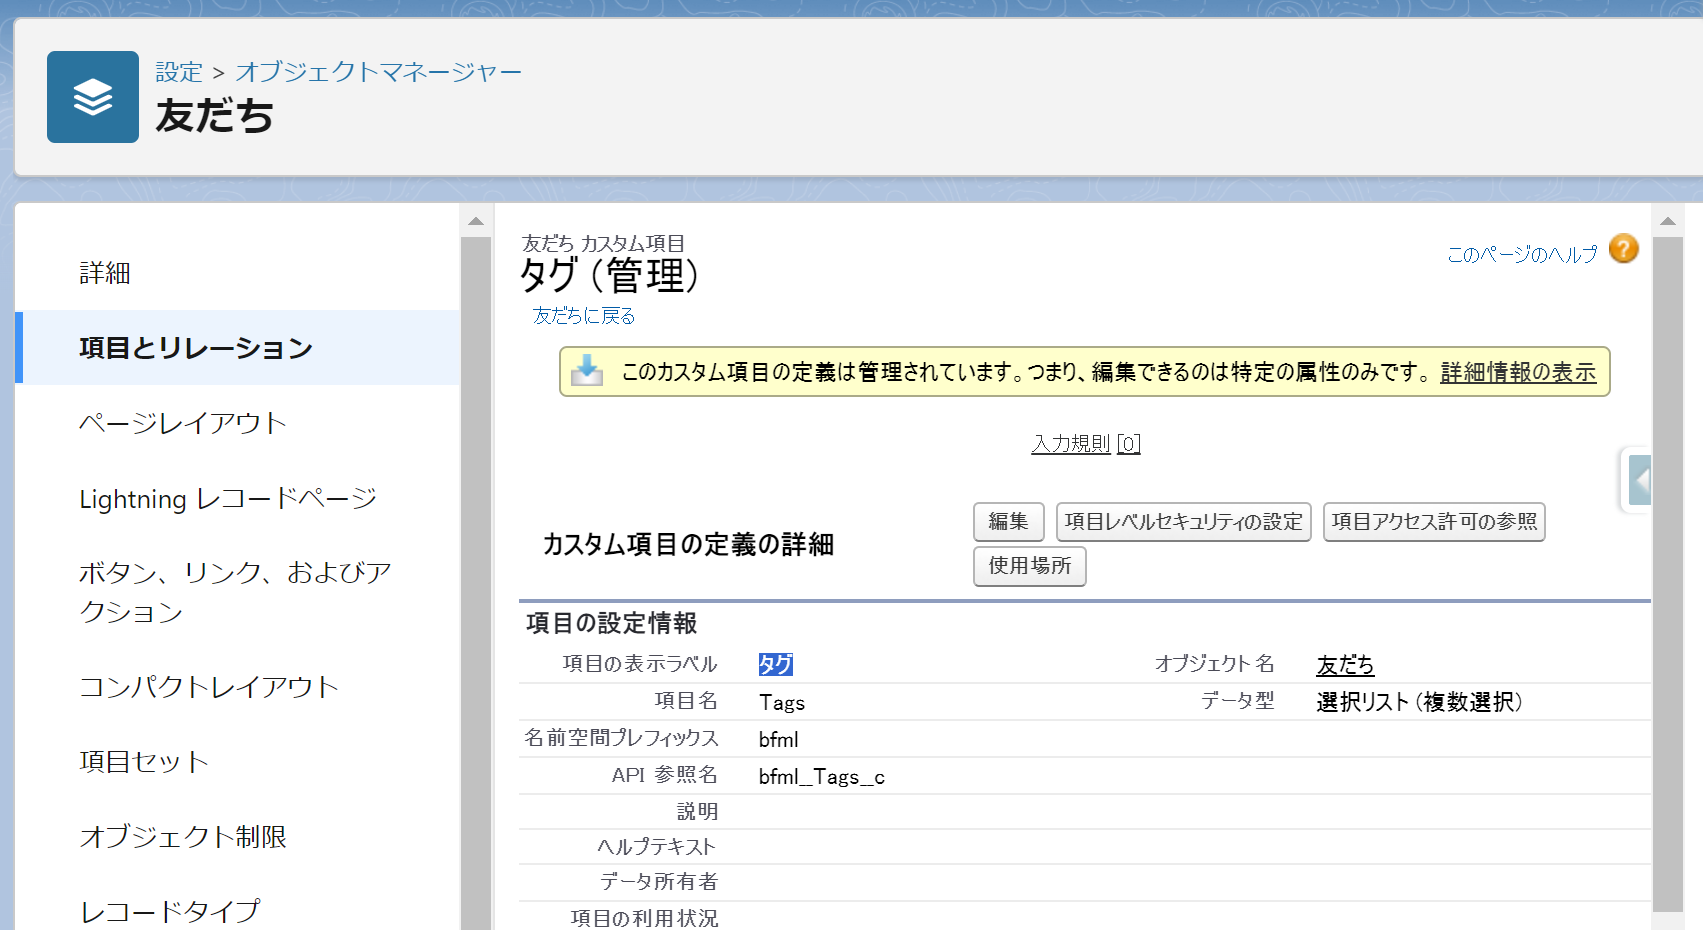
Task: Select 詳細 in the sidebar
Action: click(x=105, y=273)
